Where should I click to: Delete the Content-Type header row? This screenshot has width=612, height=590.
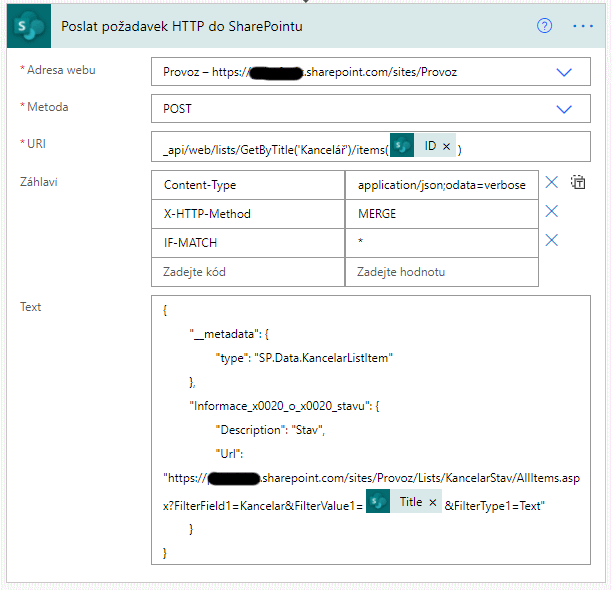552,182
